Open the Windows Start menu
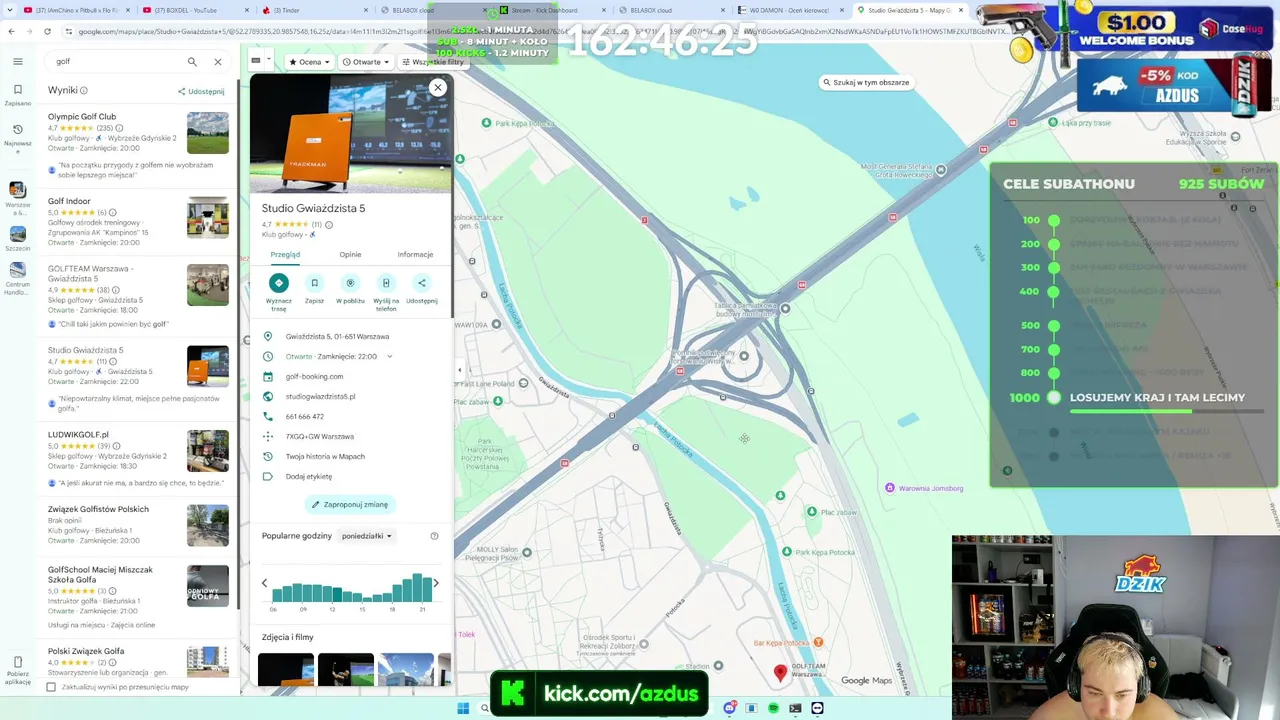 click(x=463, y=708)
